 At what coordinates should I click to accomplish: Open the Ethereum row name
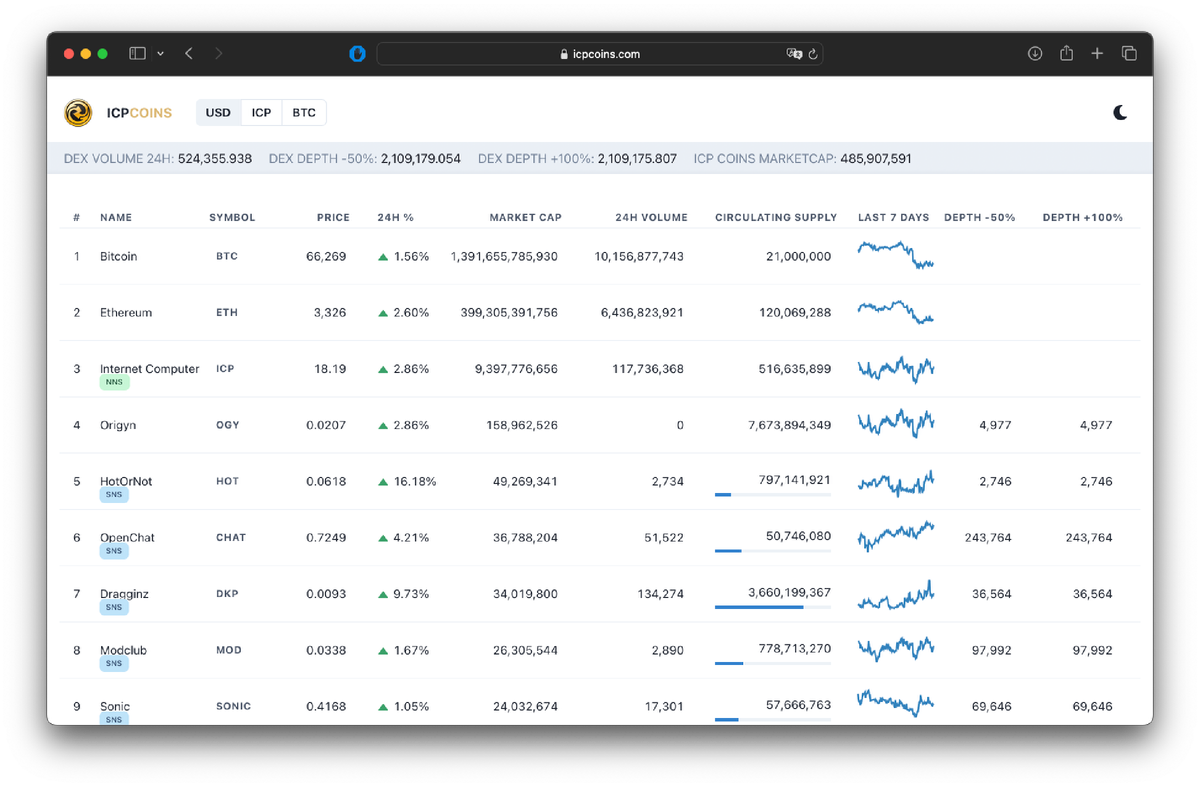click(126, 313)
